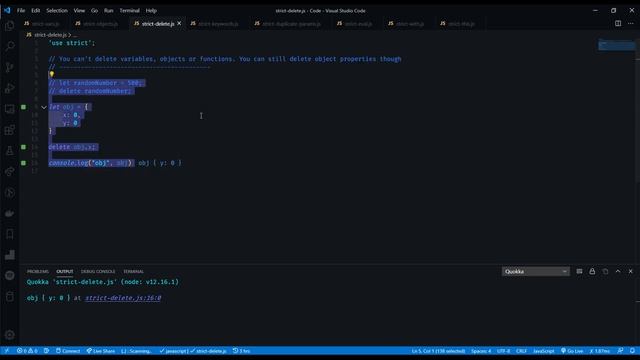Close the bottom panel
This screenshot has height=360, width=640.
[x=631, y=271]
